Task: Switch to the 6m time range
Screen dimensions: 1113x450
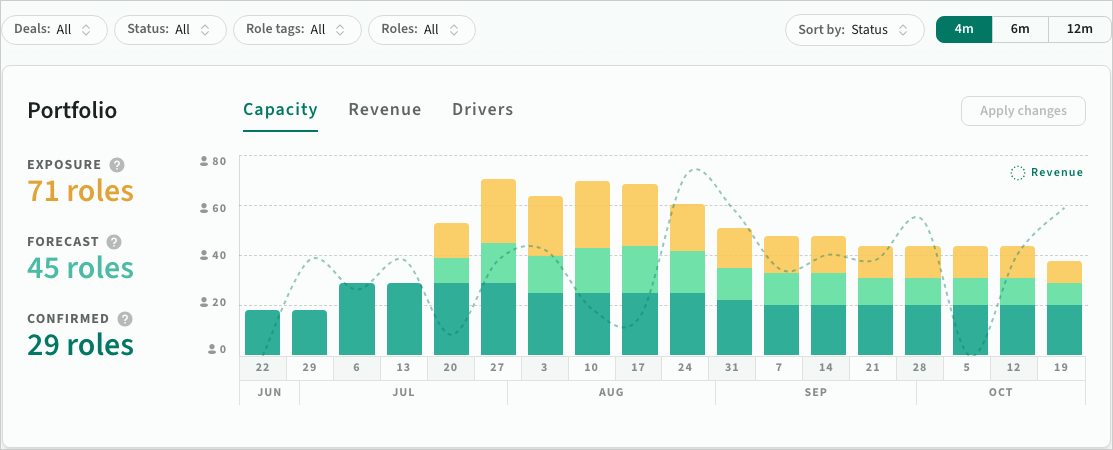Action: tap(1020, 29)
